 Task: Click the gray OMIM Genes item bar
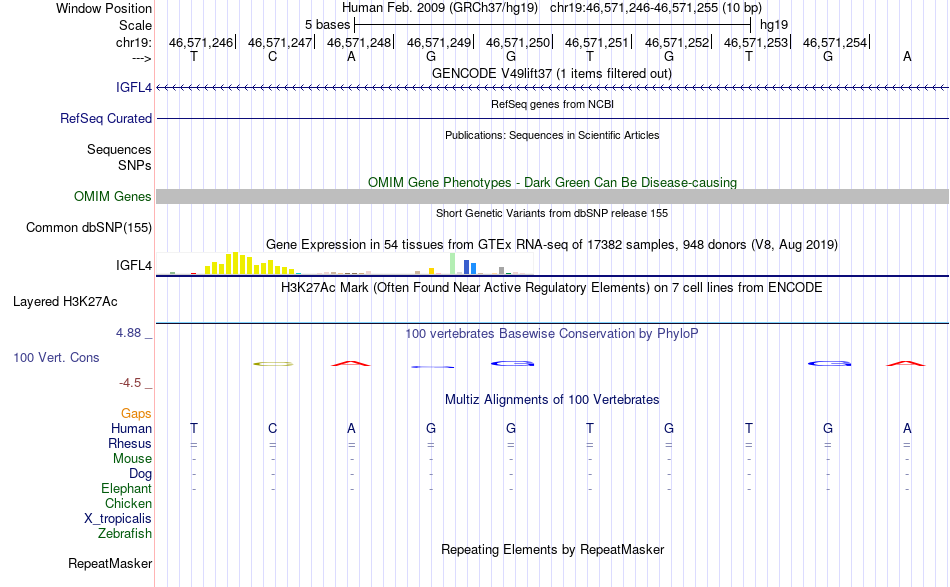[552, 196]
